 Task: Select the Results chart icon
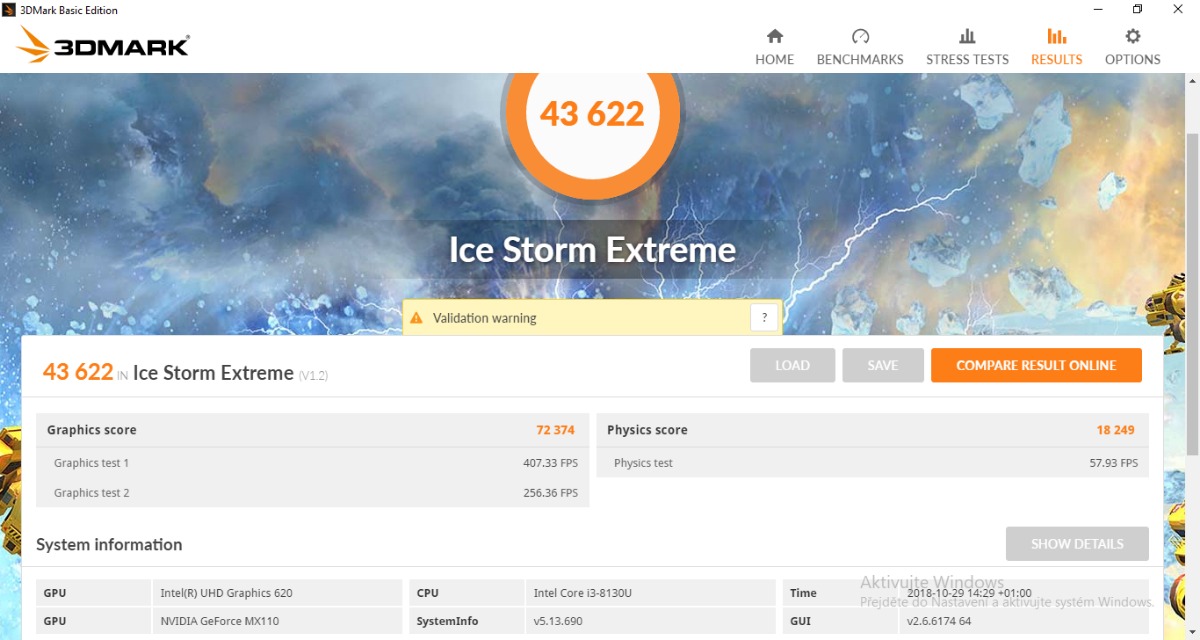tap(1056, 37)
